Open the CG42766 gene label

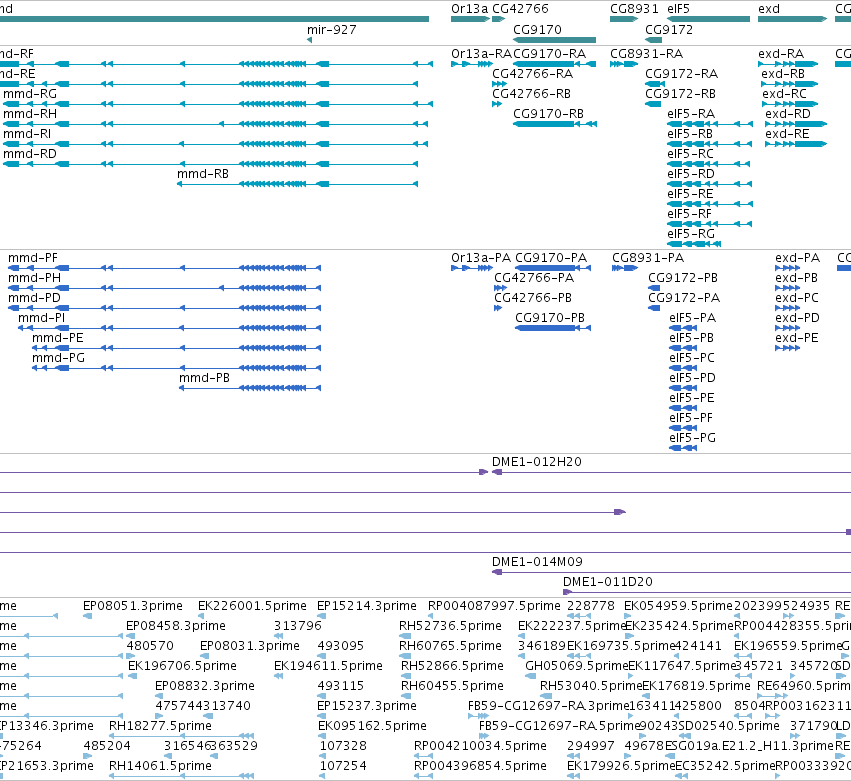click(520, 9)
